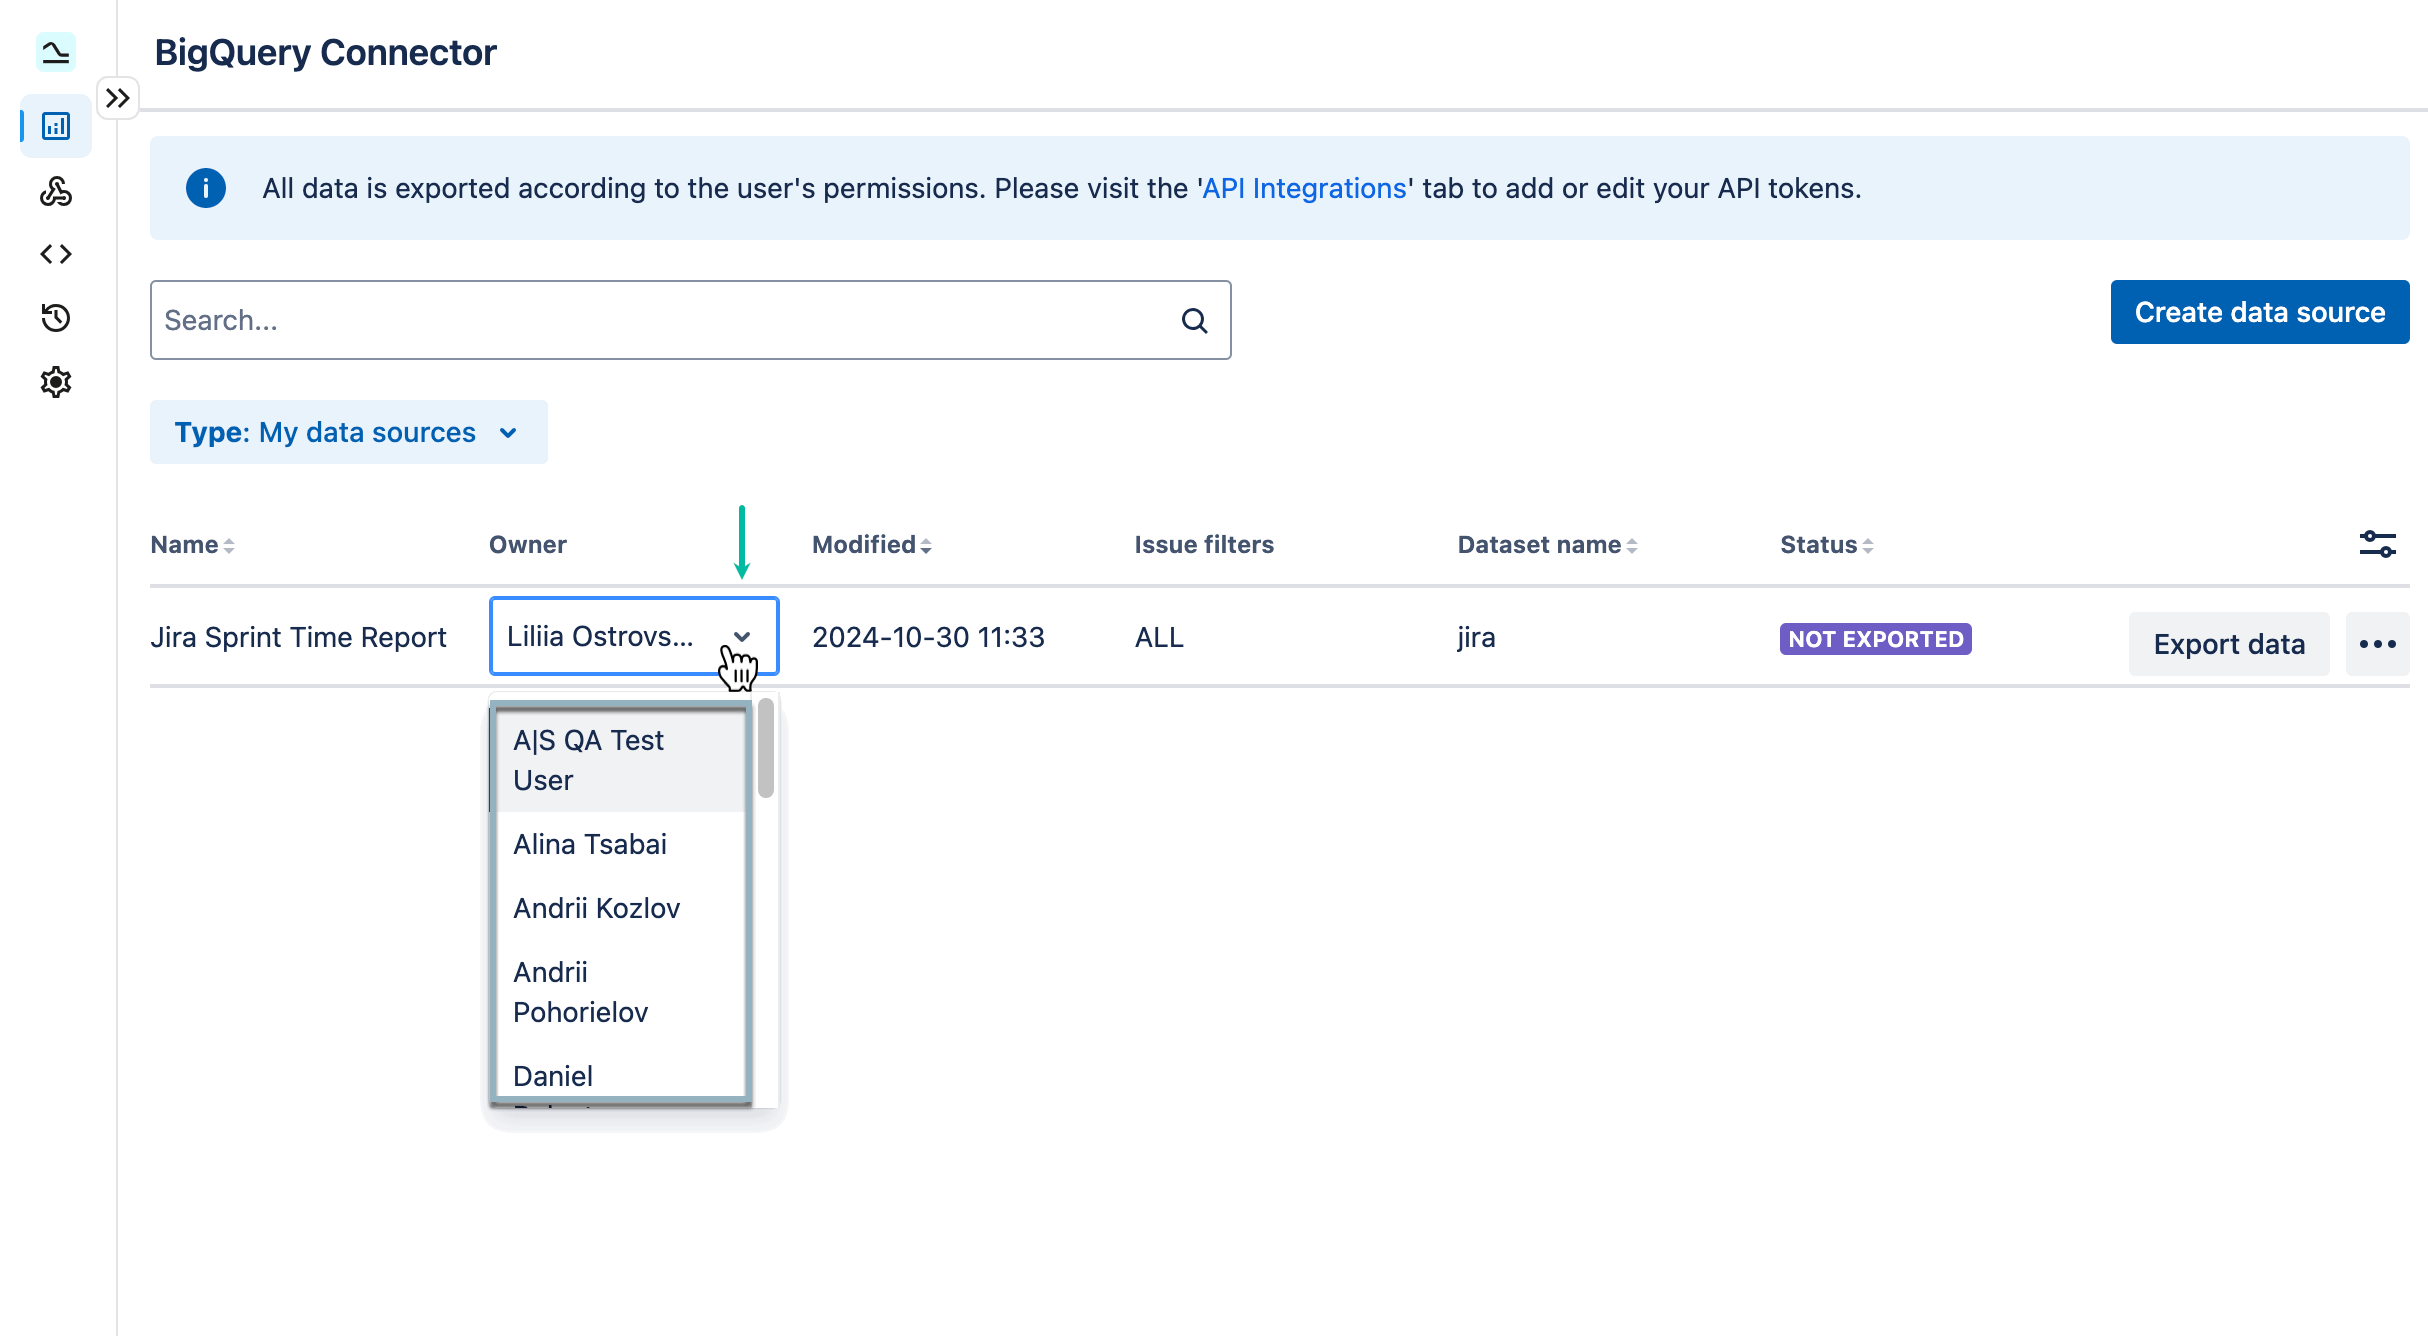The width and height of the screenshot is (2428, 1336).
Task: Open row actions via the ellipsis icon
Action: [x=2378, y=643]
